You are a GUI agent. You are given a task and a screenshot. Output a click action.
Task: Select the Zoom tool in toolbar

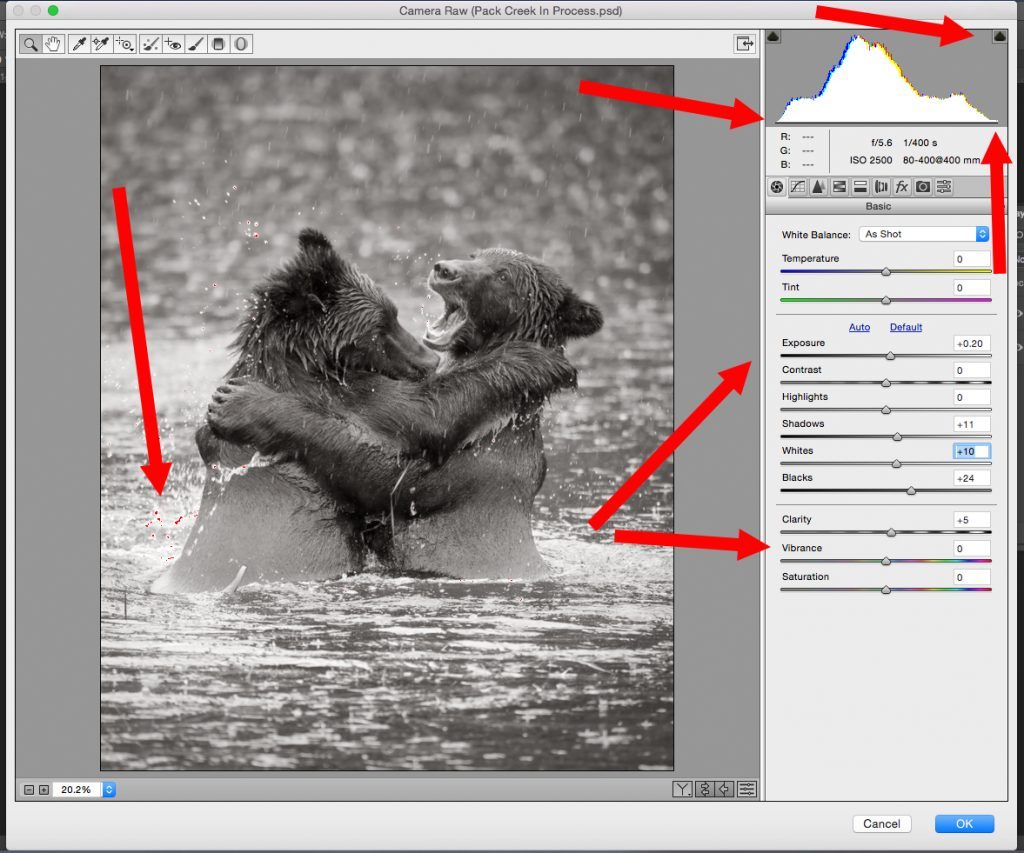[31, 44]
